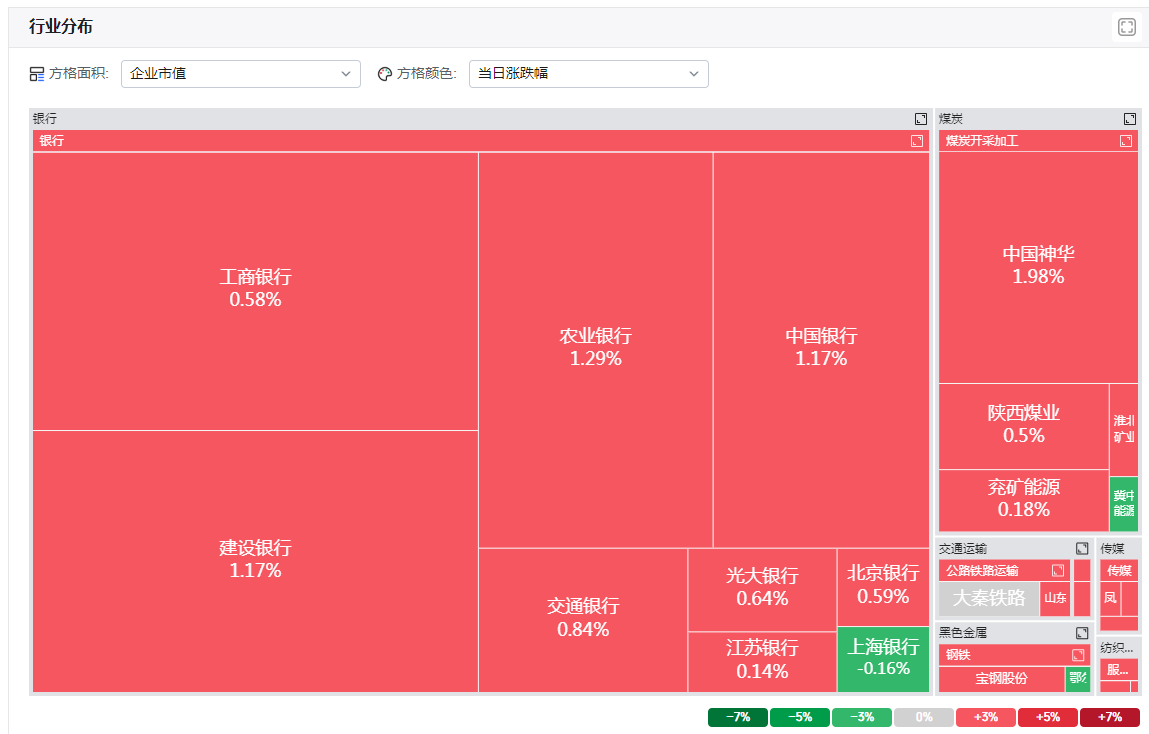
Task: Expand the 煤炭 sector group icon
Action: (1130, 119)
